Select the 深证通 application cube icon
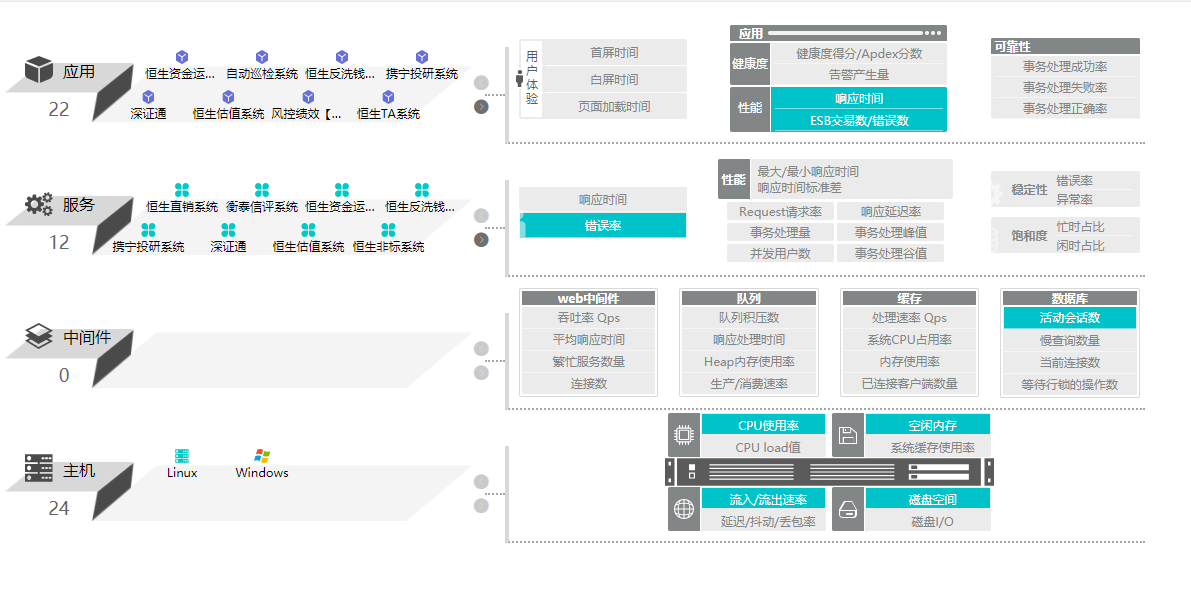1191x603 pixels. [x=148, y=97]
